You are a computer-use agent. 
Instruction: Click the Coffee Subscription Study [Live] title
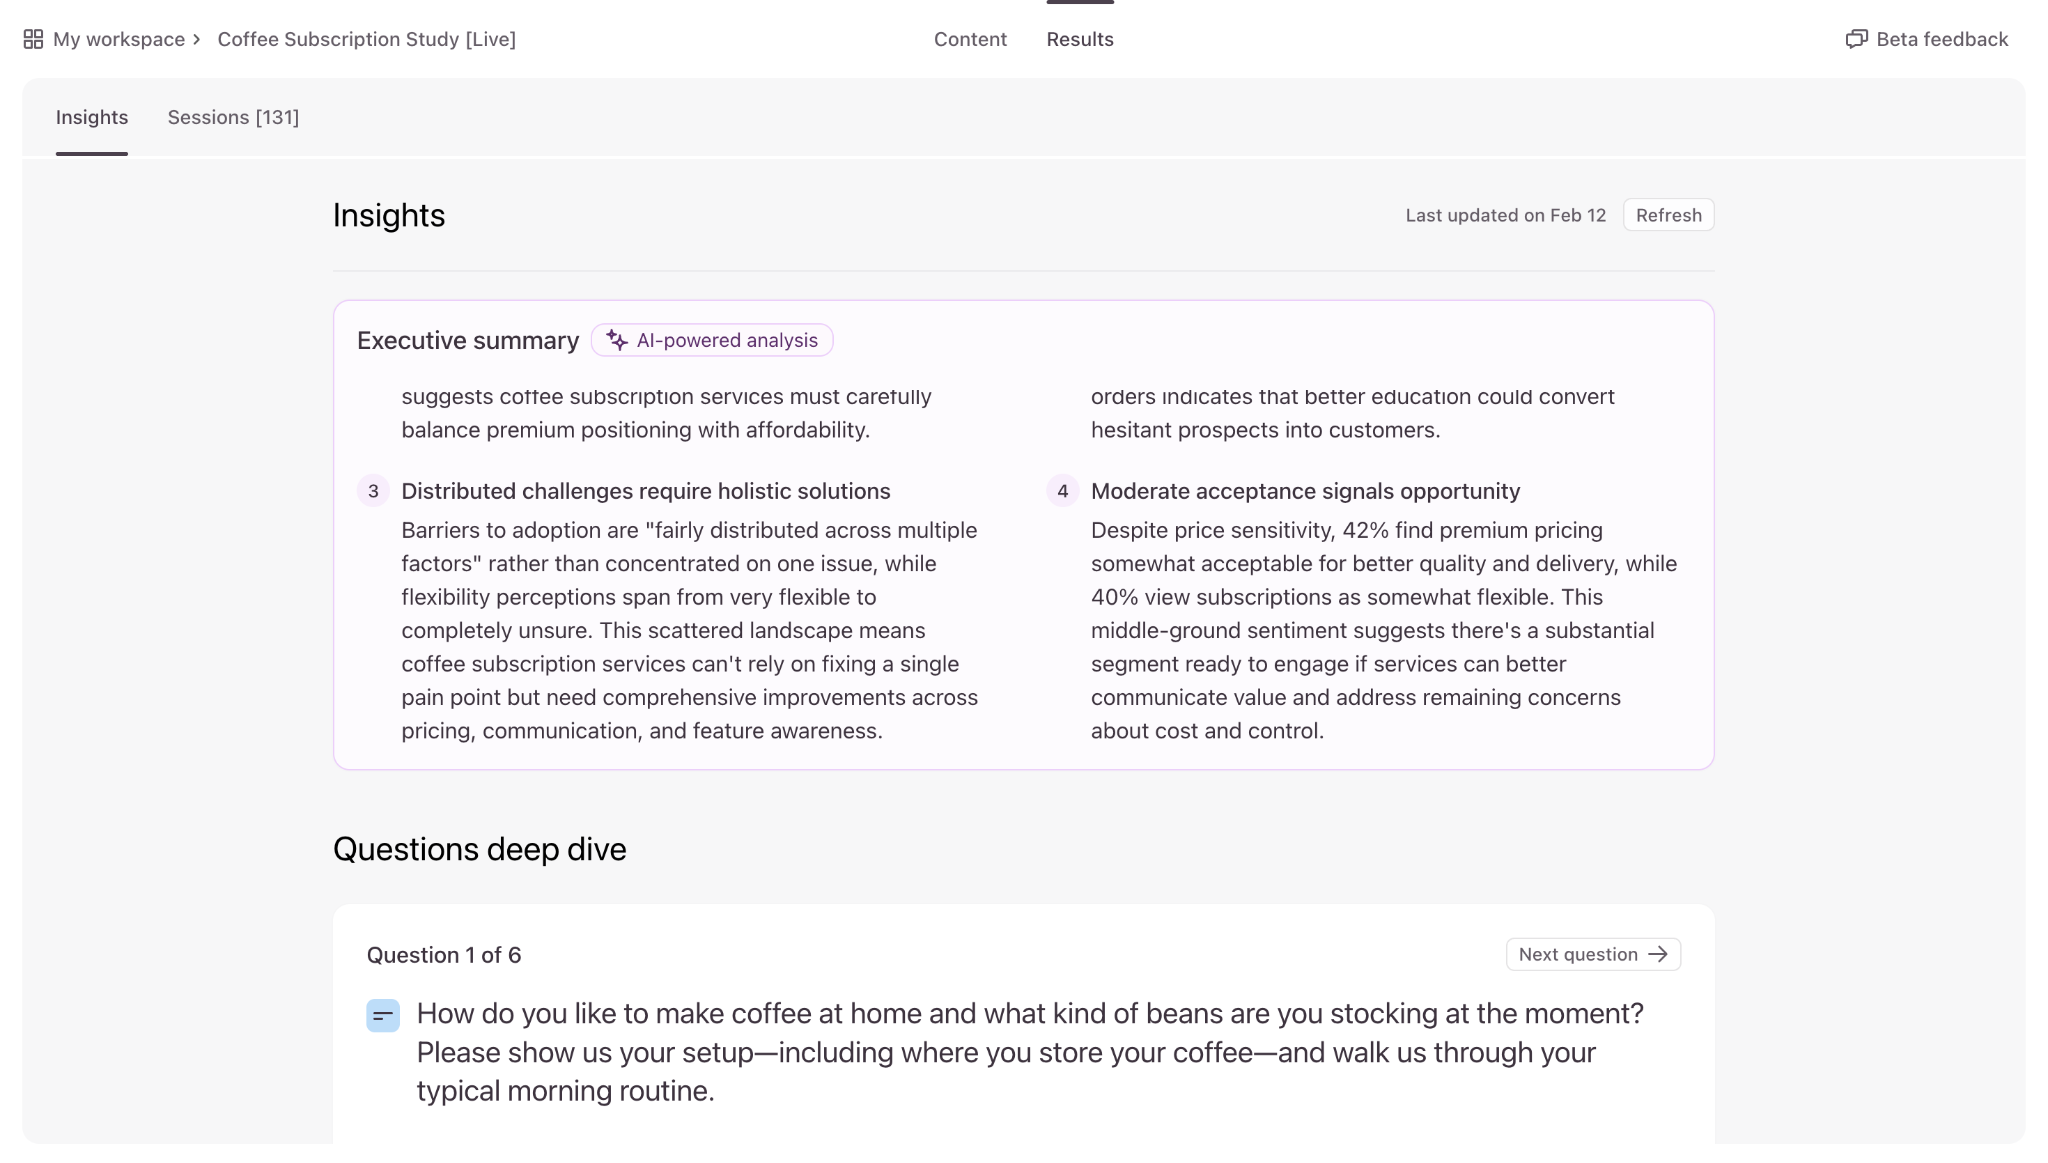click(x=366, y=39)
